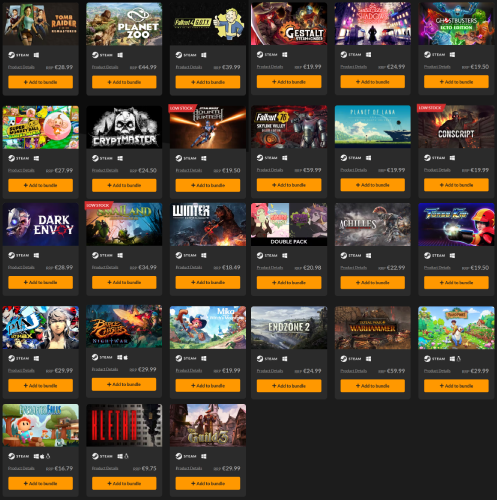
Task: Click the Windows icon under The Guild 3
Action: [204, 456]
